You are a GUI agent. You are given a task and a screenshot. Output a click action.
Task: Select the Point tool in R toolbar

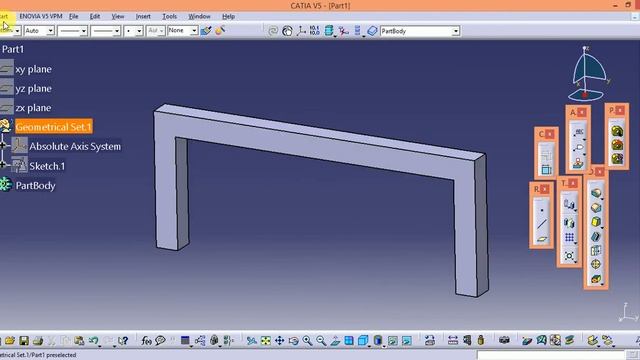(x=542, y=211)
